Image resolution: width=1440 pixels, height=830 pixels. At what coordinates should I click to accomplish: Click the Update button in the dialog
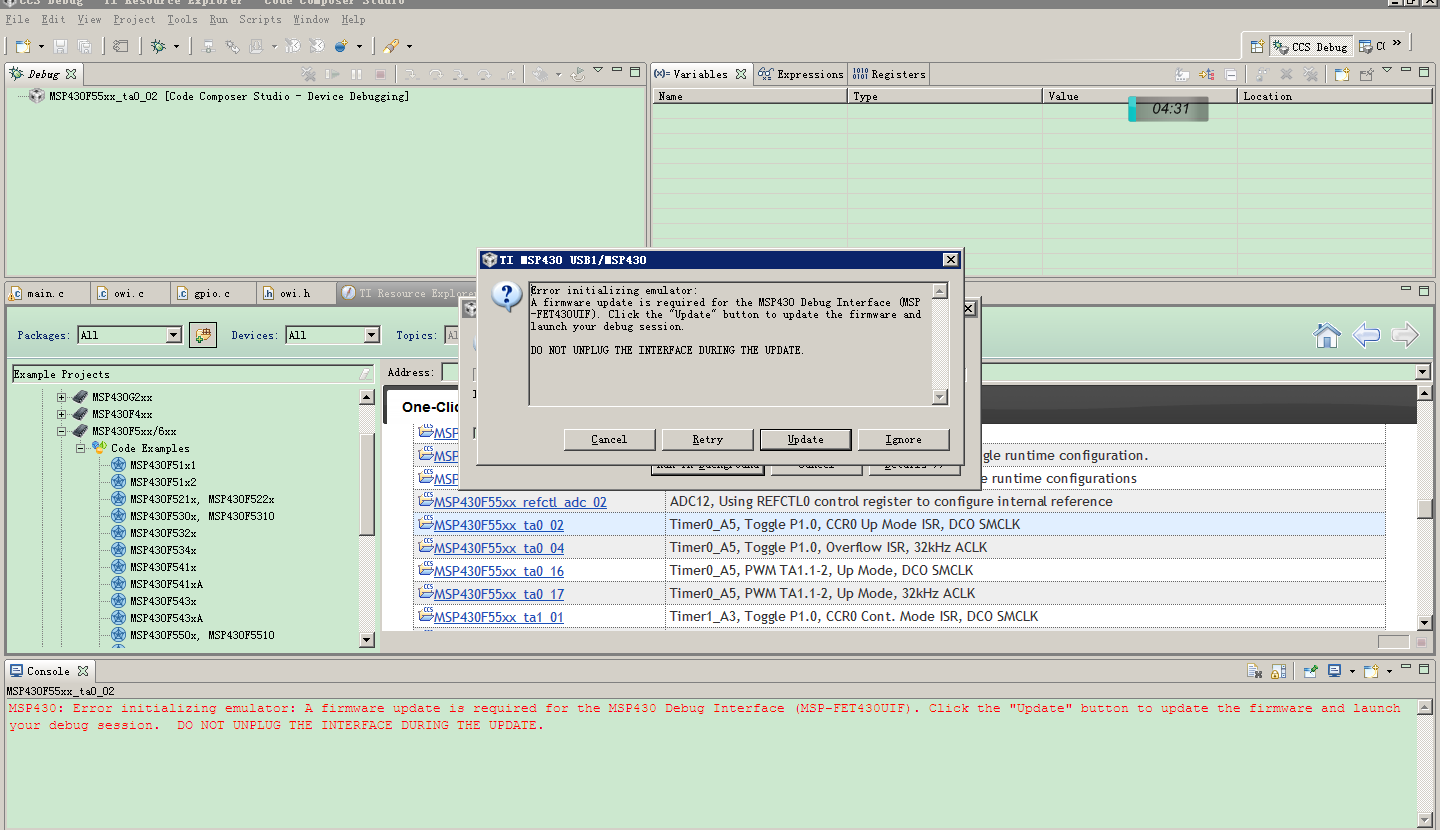(805, 439)
